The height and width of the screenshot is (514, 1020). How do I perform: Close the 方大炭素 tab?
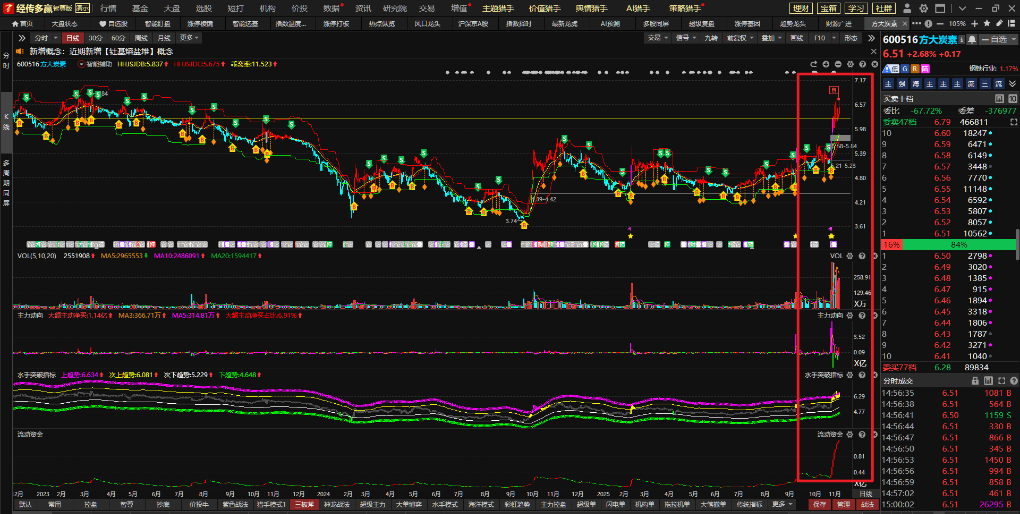click(903, 23)
